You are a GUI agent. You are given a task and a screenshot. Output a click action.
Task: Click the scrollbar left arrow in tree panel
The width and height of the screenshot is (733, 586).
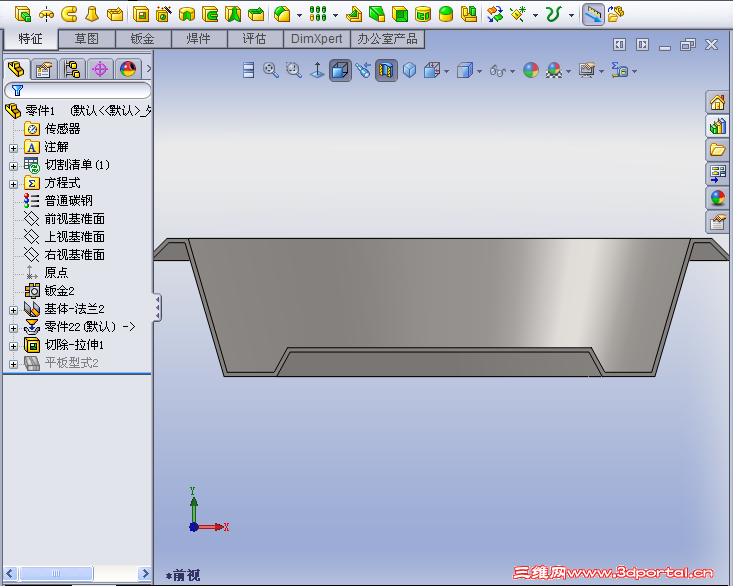(10, 573)
